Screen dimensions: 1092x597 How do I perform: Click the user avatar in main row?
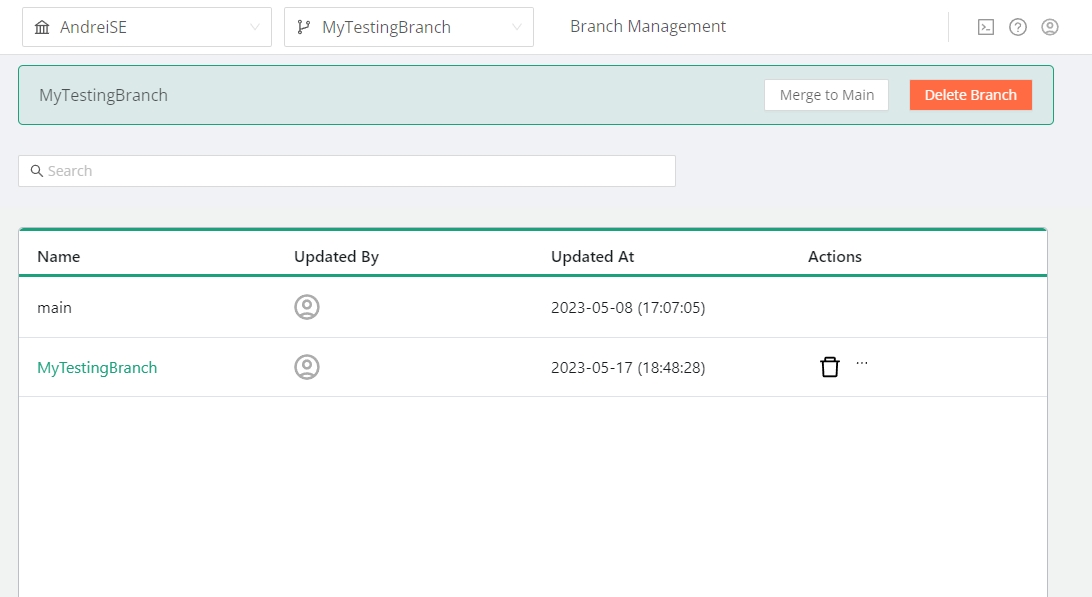(307, 307)
